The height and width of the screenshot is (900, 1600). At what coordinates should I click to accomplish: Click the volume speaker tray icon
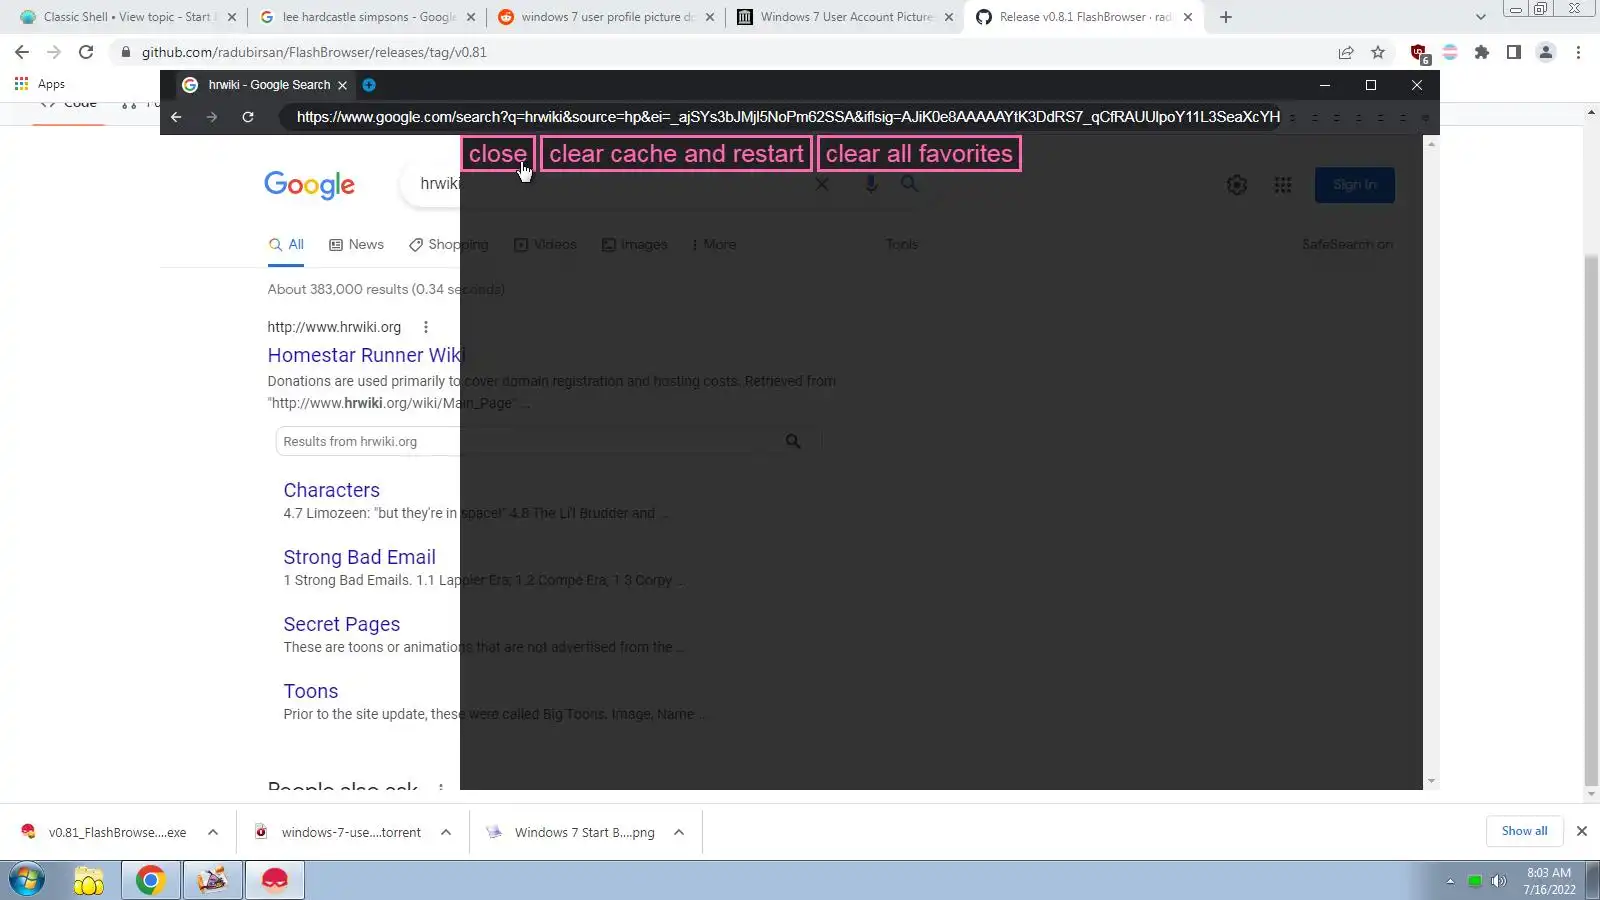[1498, 881]
